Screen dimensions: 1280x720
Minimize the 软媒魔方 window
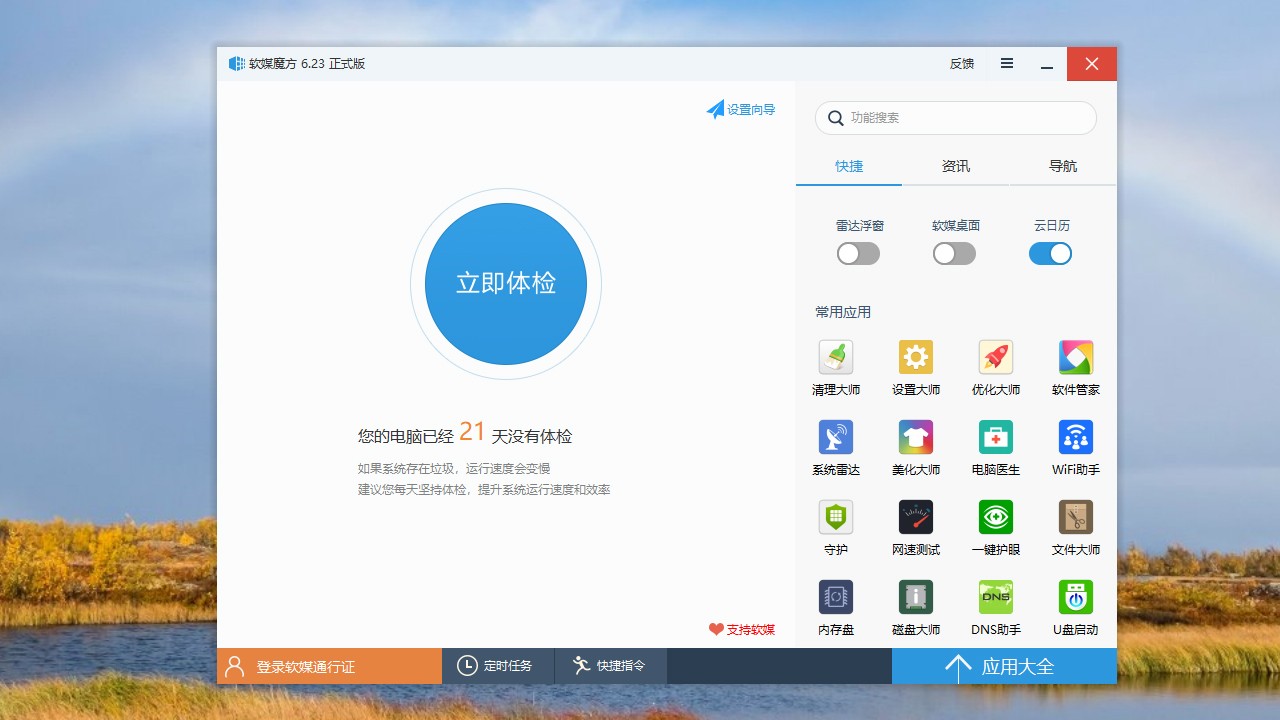coord(1047,64)
